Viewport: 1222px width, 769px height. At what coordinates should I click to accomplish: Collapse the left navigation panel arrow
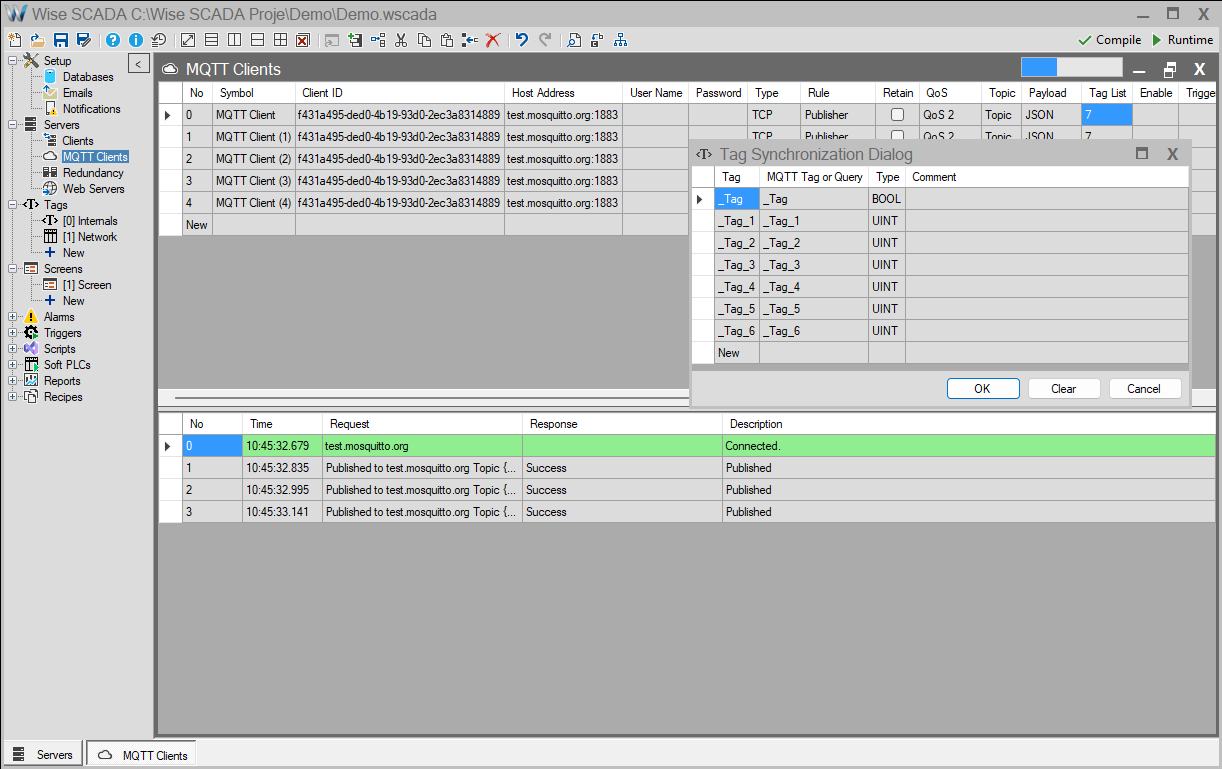tap(139, 64)
